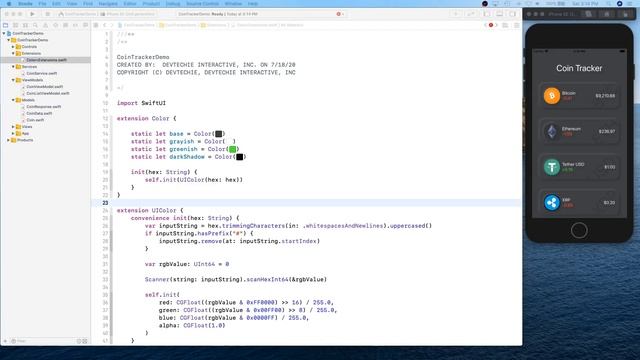Open the Source Control navigator
Screen dimensions: 640x360
pos(16,25)
